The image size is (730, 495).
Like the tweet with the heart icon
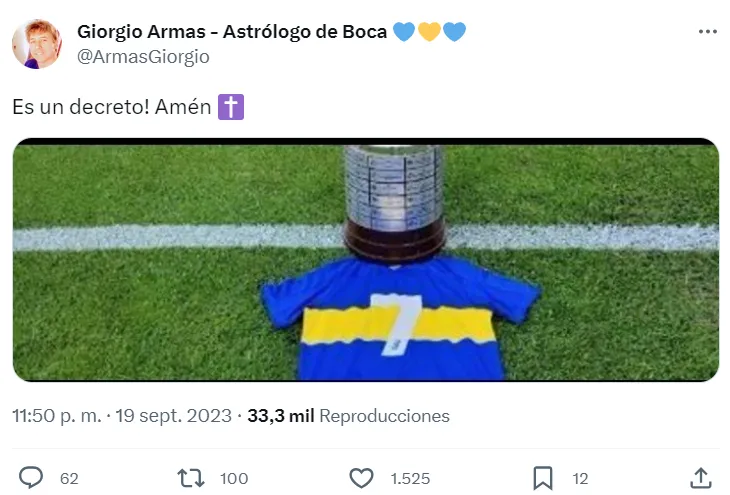(361, 478)
